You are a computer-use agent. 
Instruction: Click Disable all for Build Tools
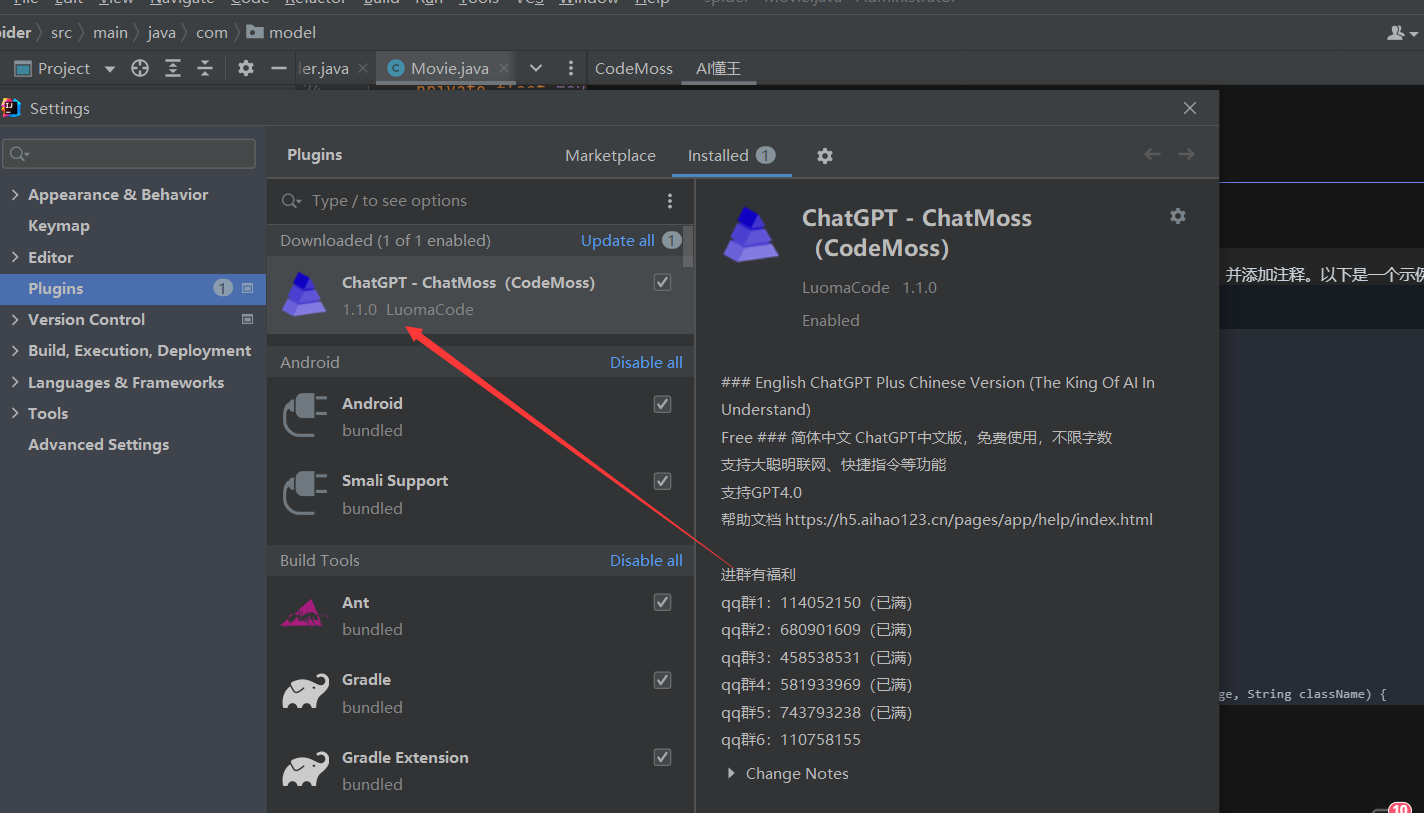(646, 560)
